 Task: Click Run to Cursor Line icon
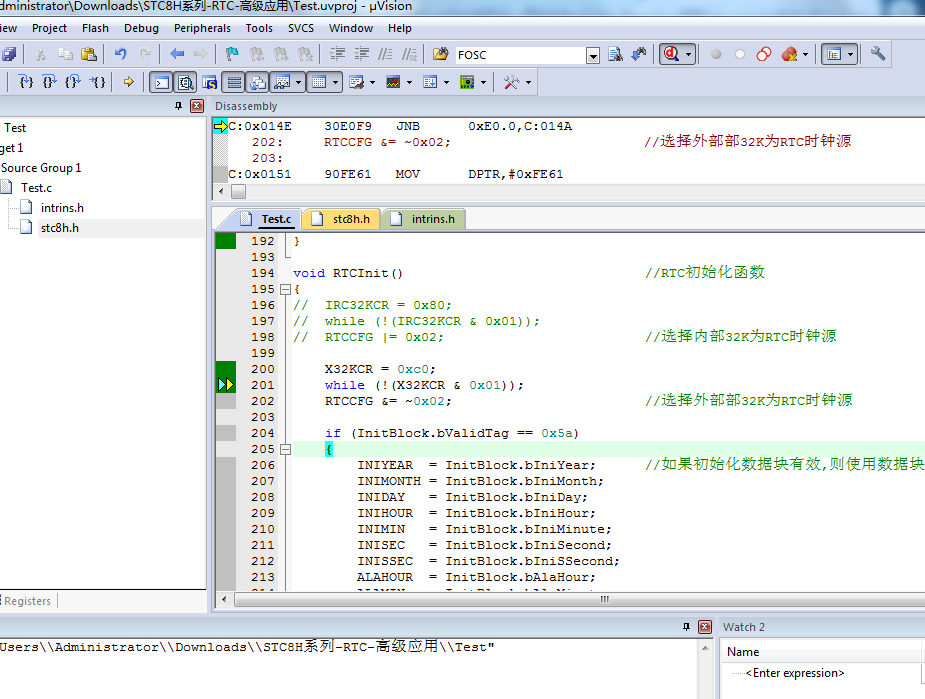(x=97, y=82)
